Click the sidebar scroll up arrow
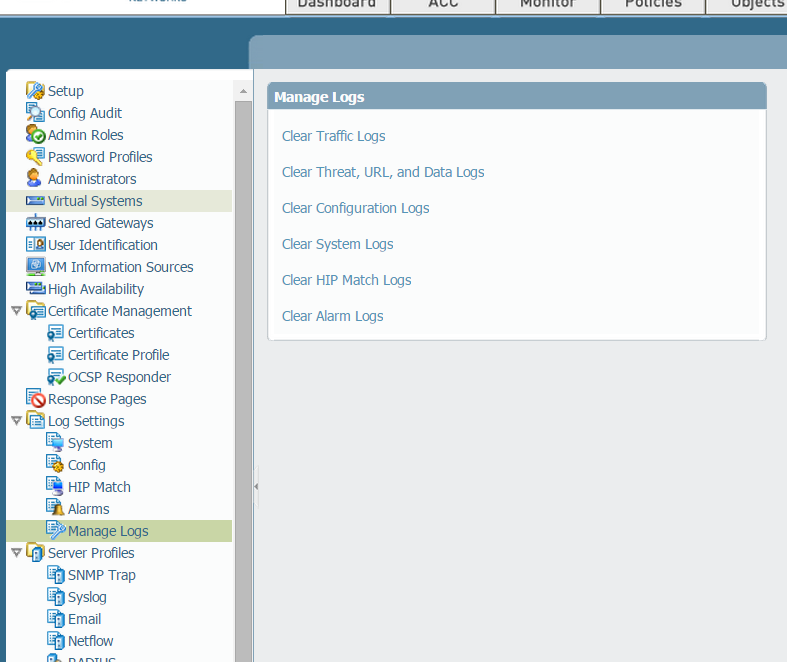 (243, 91)
